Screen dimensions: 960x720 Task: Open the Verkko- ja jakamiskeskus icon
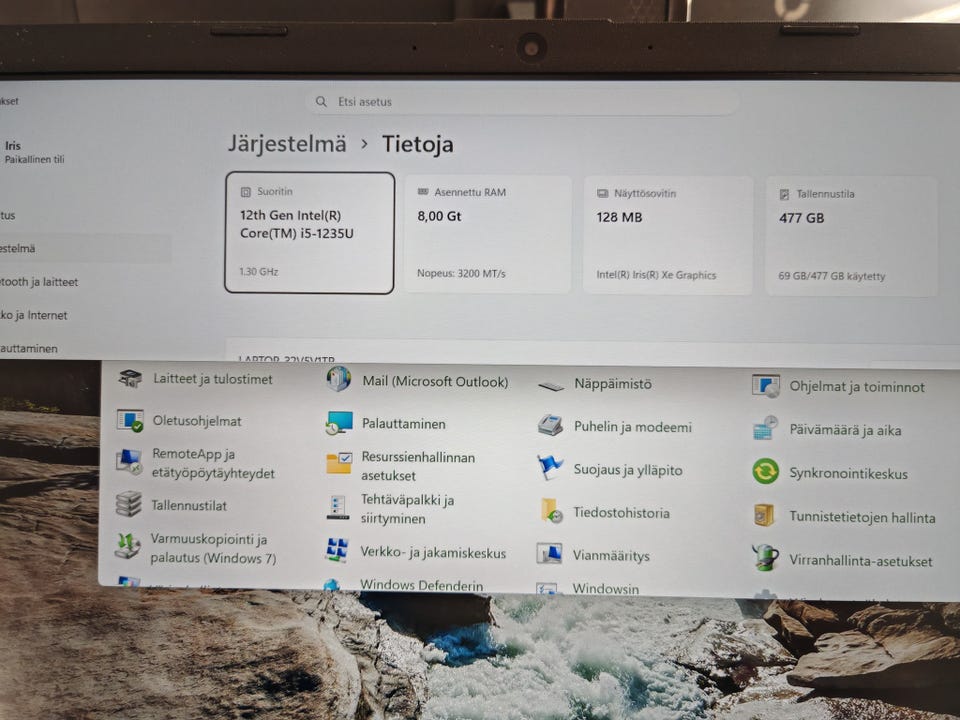[337, 550]
